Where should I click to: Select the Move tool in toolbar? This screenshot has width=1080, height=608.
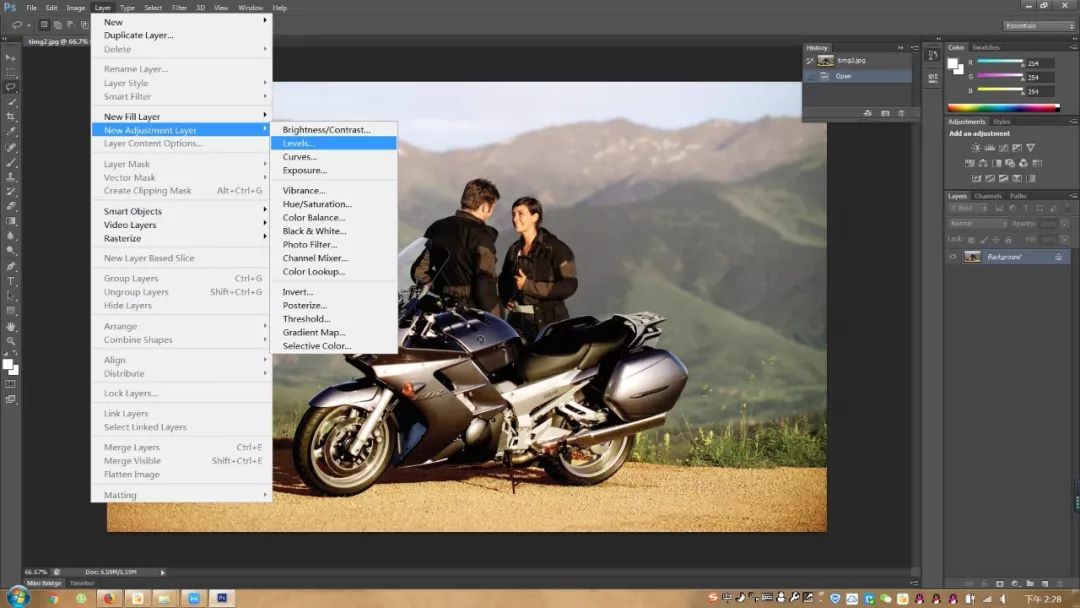coord(11,58)
